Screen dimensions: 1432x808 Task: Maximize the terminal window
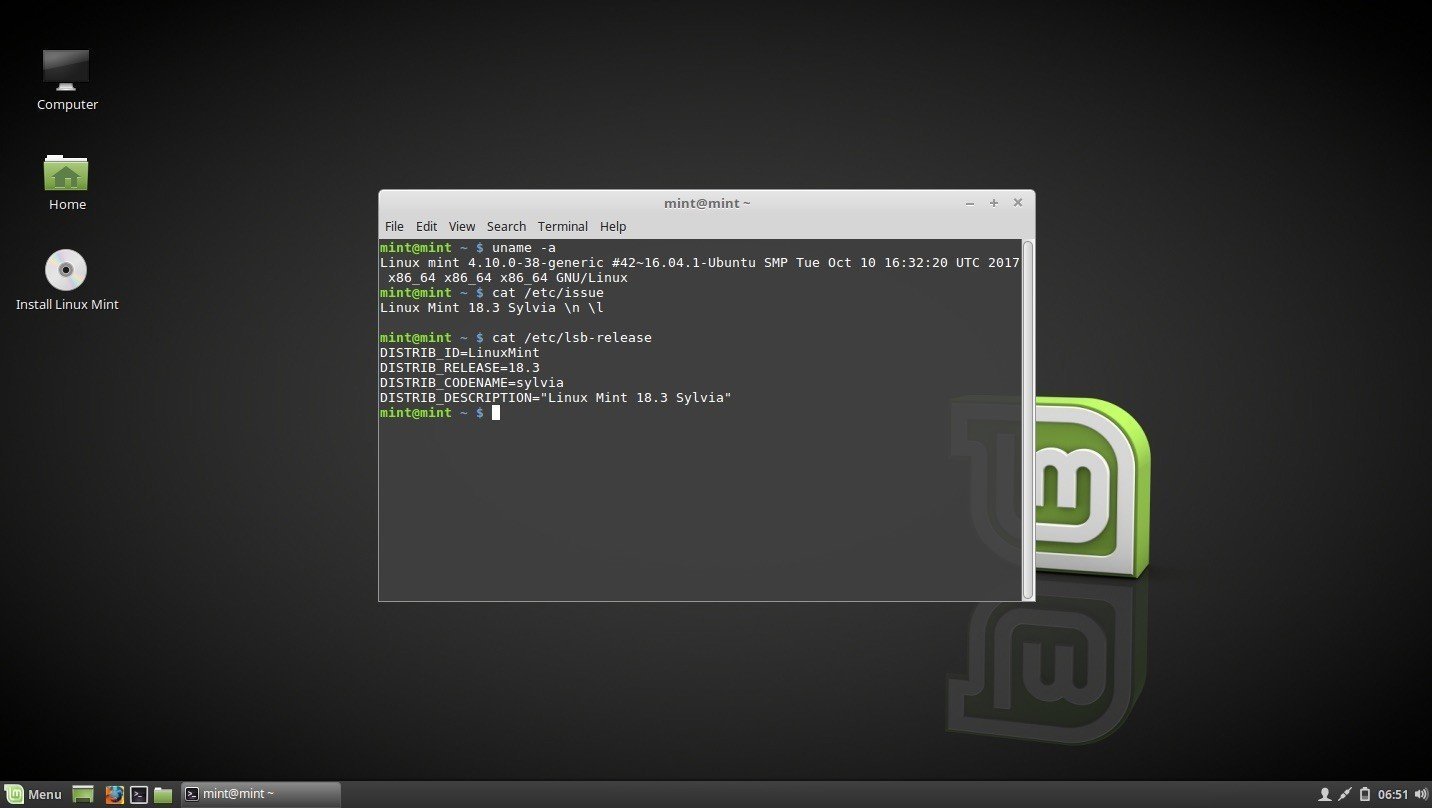pyautogui.click(x=993, y=203)
